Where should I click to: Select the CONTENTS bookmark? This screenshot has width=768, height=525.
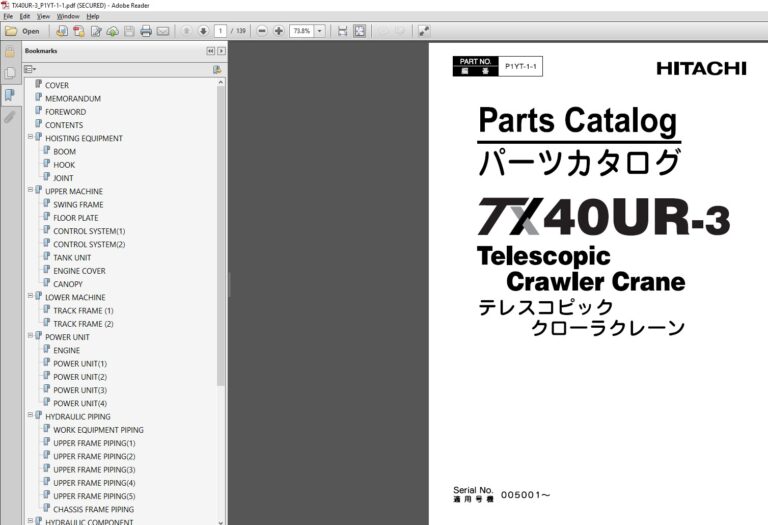pyautogui.click(x=64, y=125)
